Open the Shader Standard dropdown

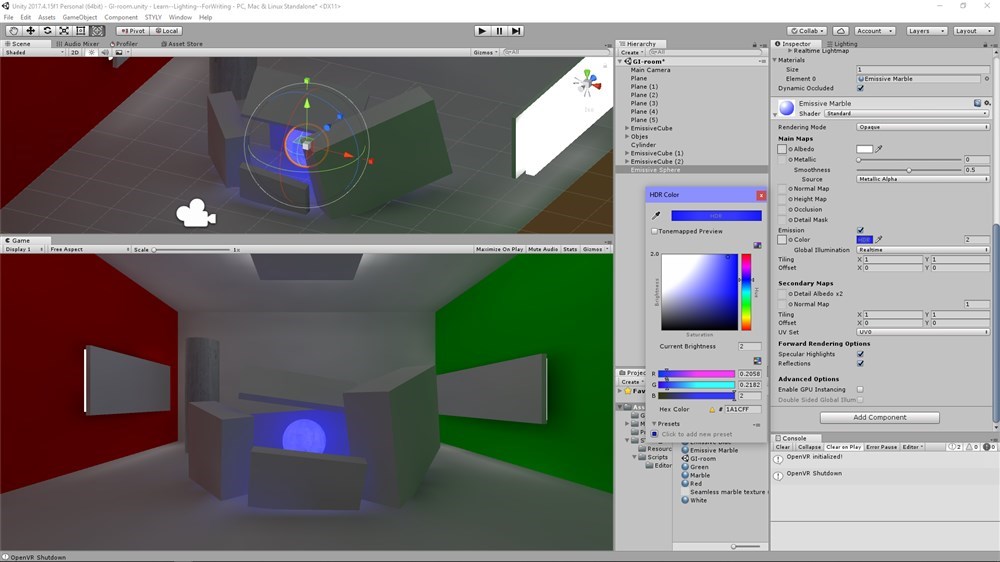tap(906, 113)
